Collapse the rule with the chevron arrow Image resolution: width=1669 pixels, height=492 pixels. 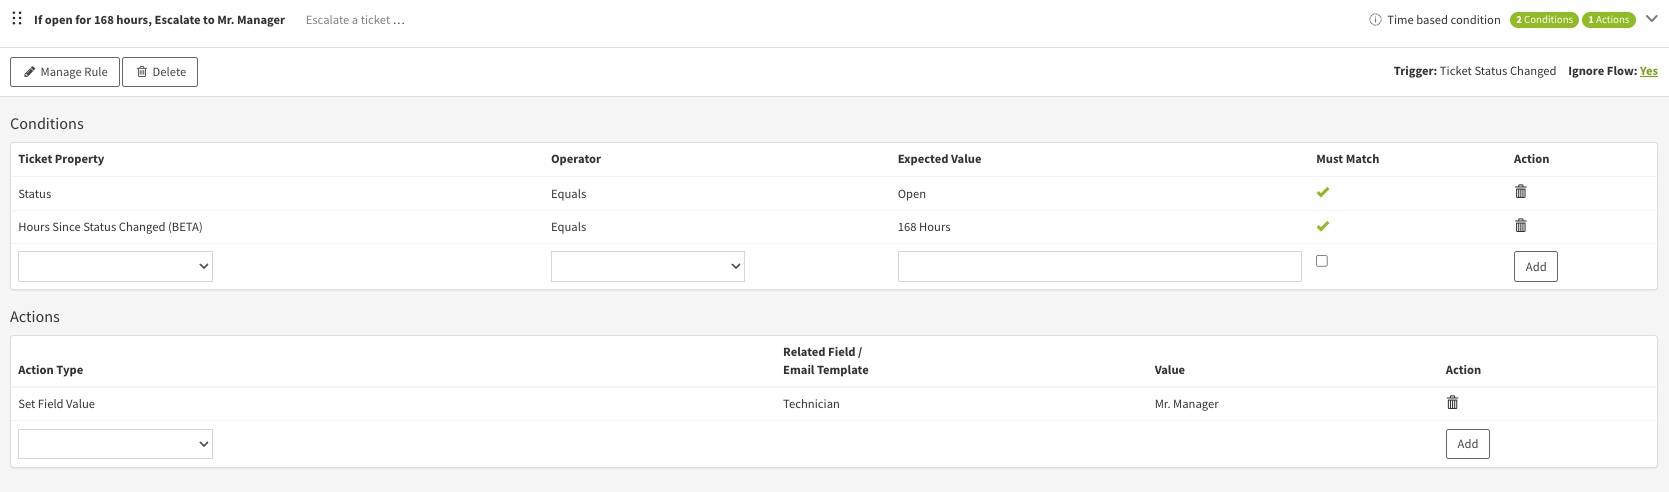coord(1651,19)
